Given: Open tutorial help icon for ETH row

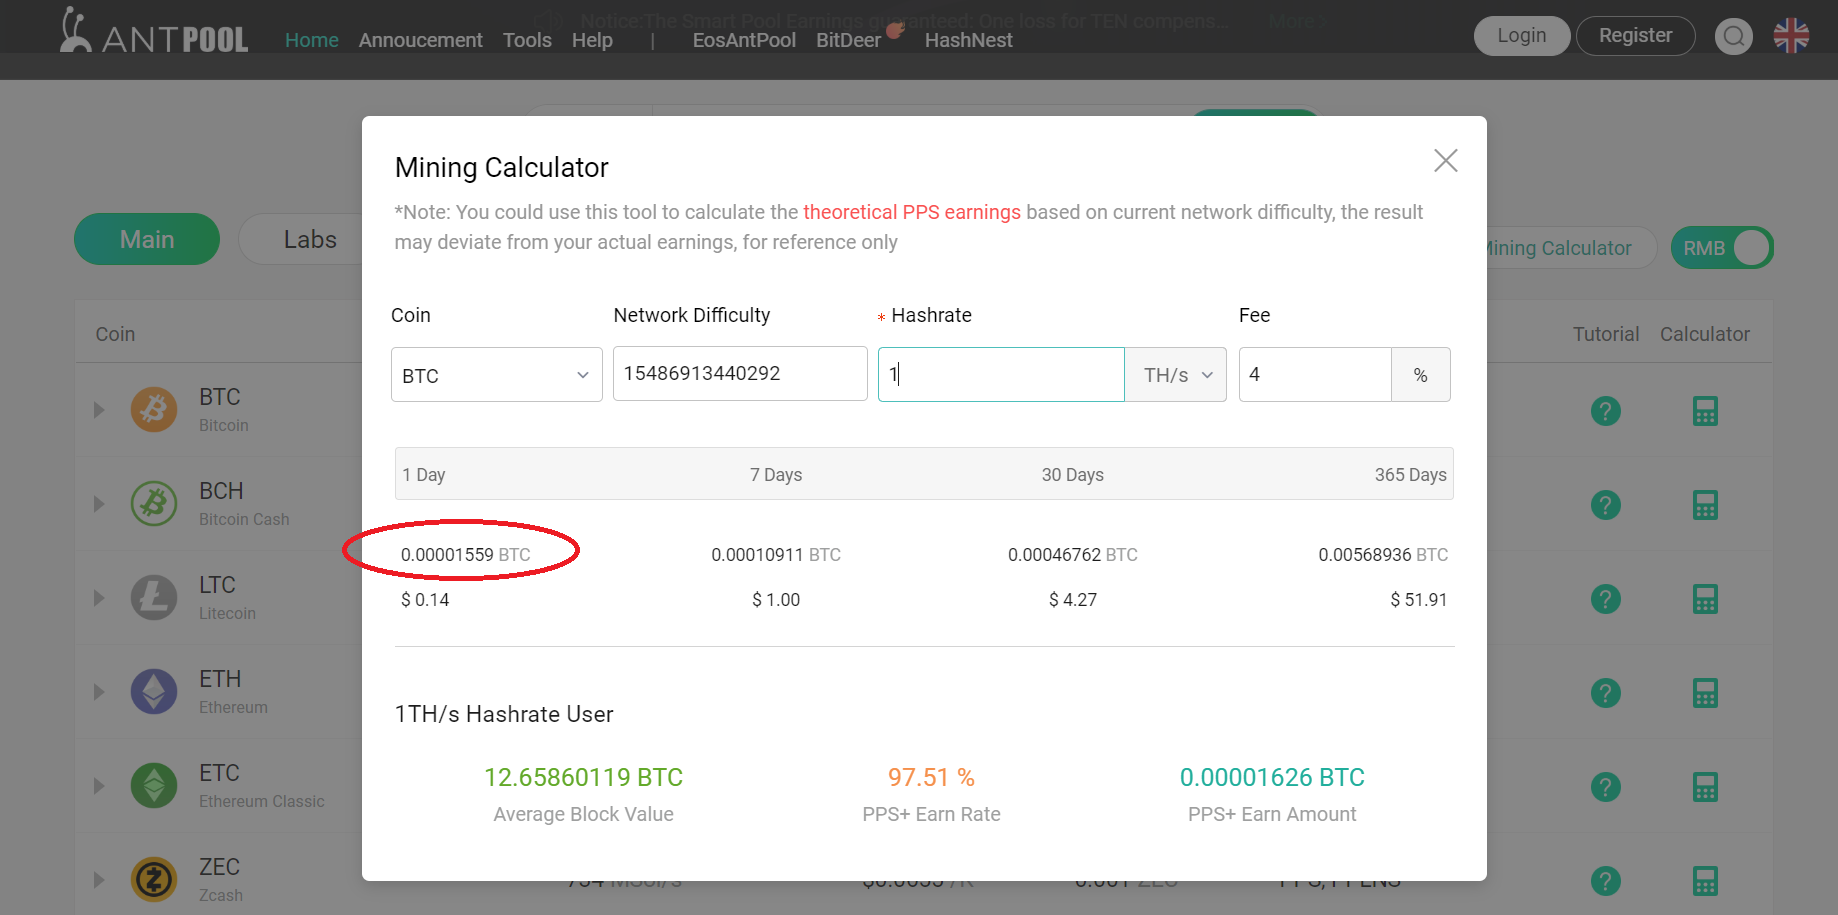Looking at the screenshot, I should (1605, 693).
